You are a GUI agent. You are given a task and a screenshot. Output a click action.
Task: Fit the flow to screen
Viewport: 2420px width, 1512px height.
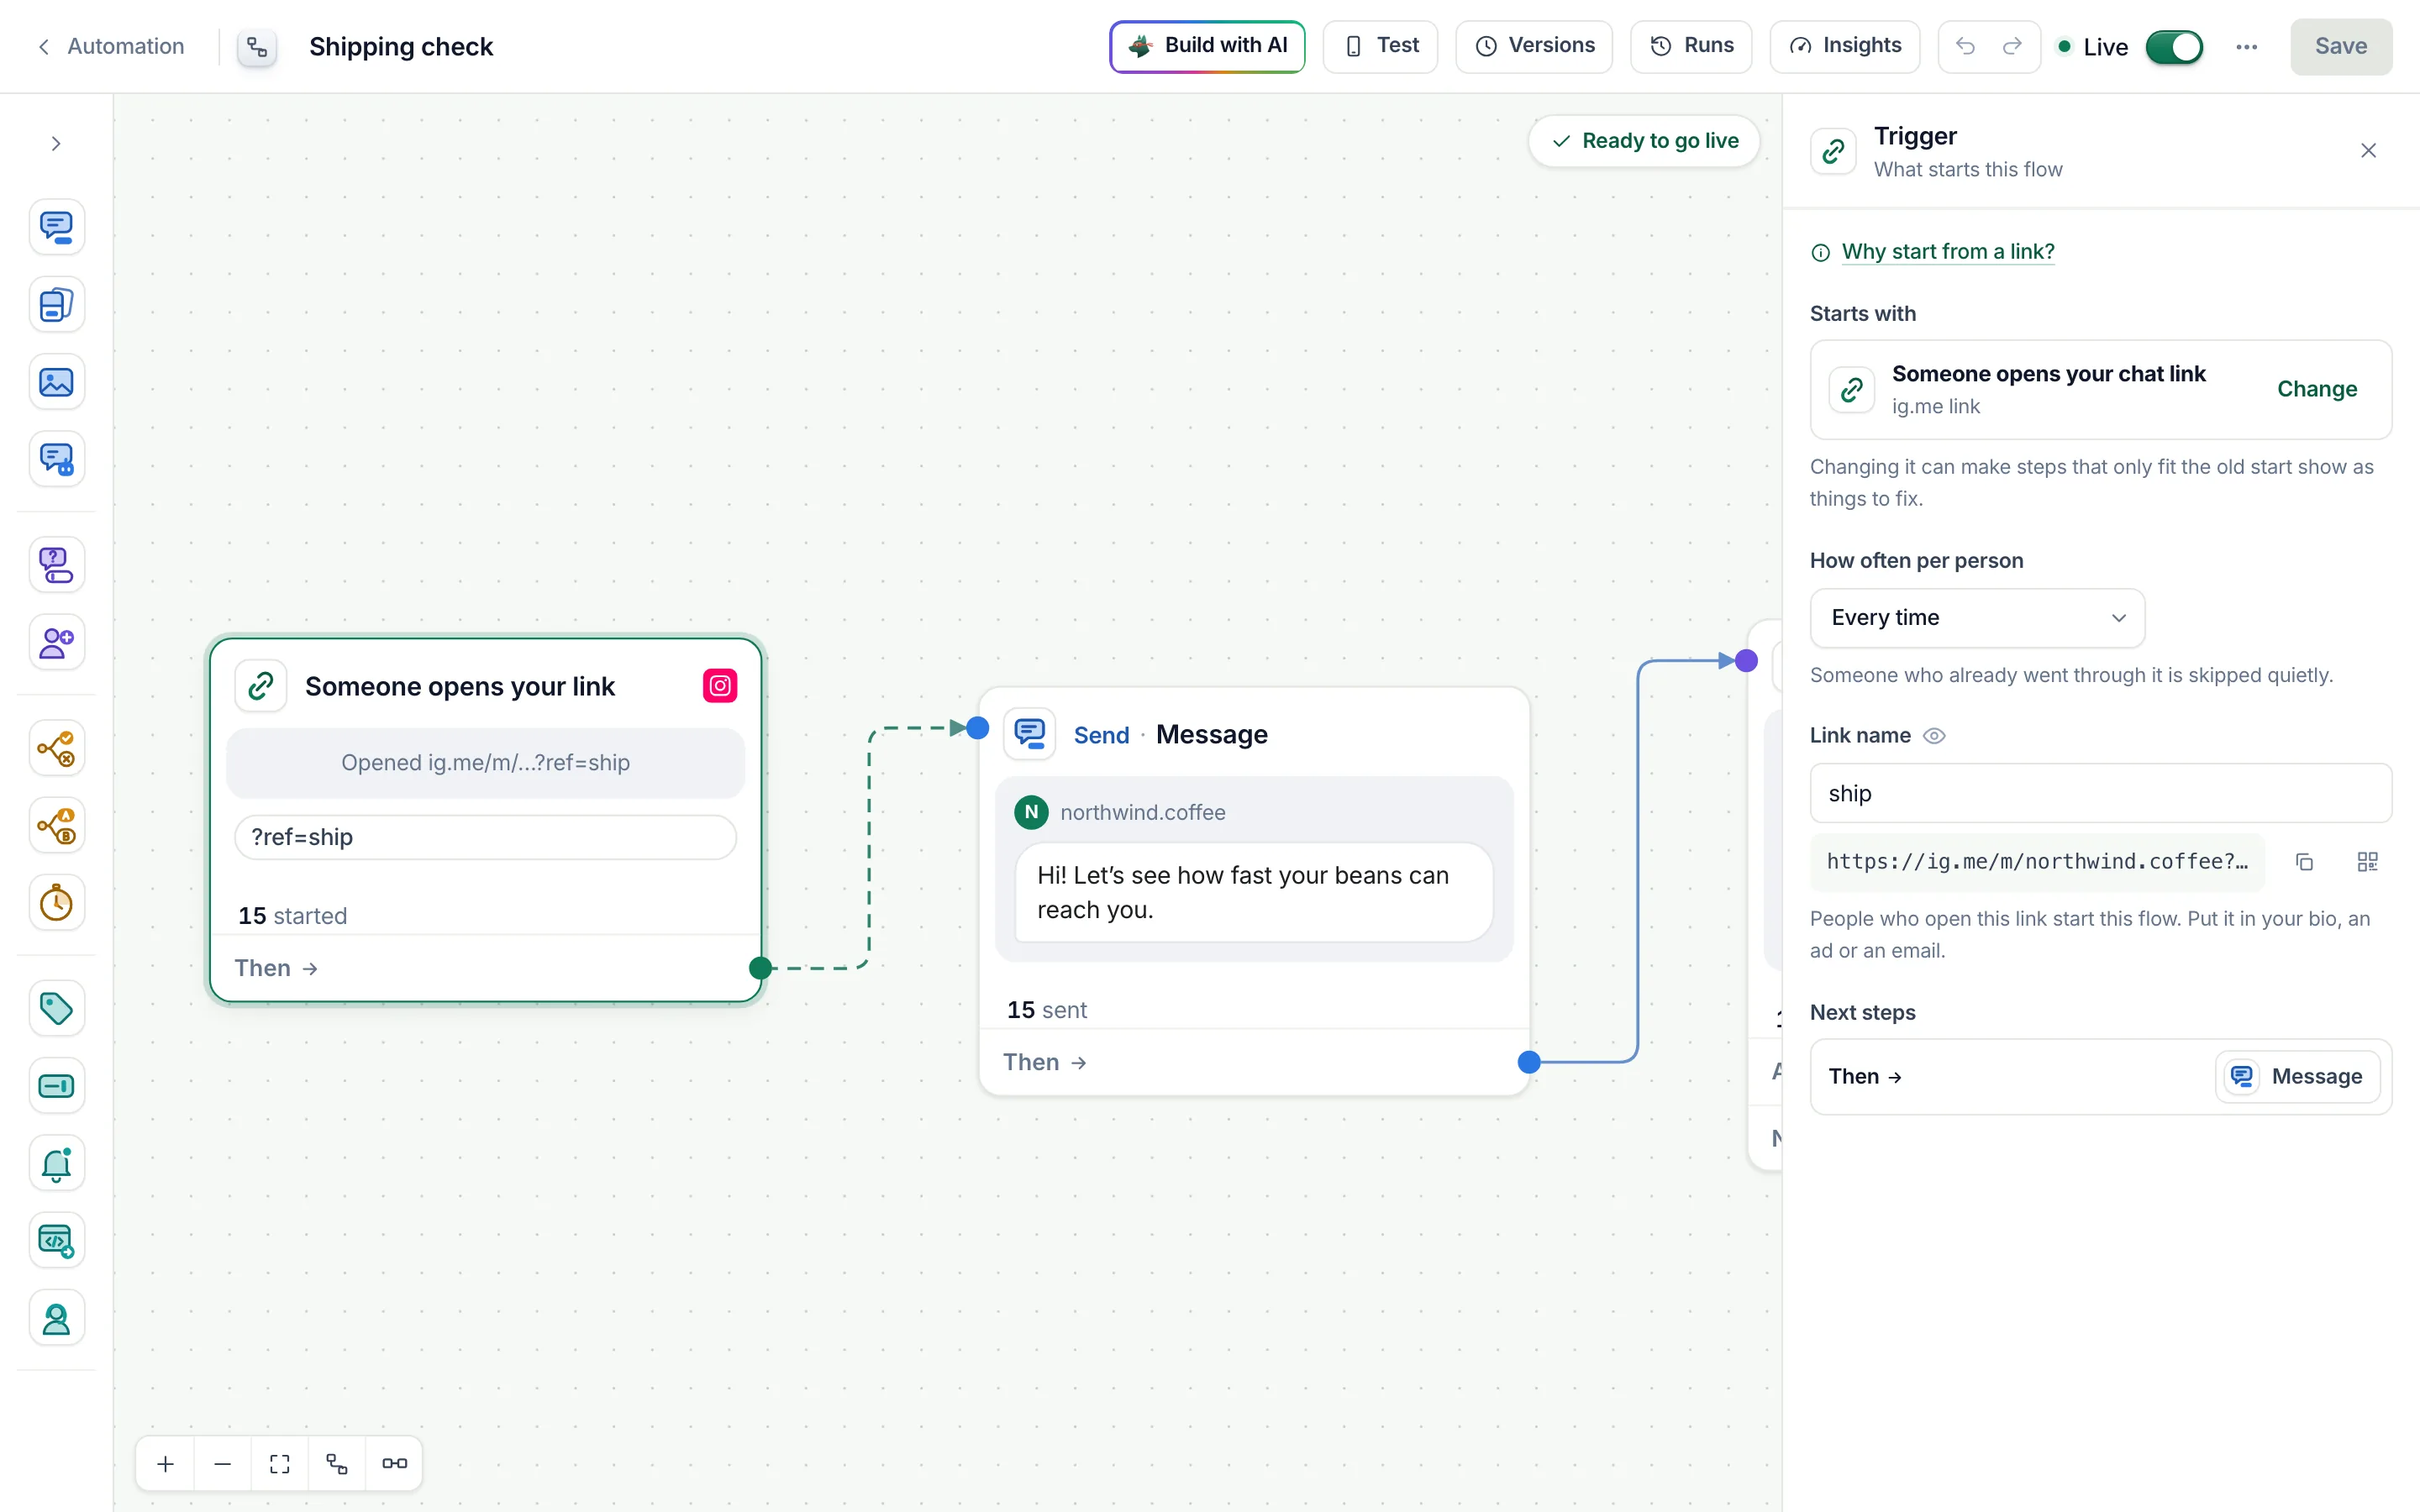280,1464
